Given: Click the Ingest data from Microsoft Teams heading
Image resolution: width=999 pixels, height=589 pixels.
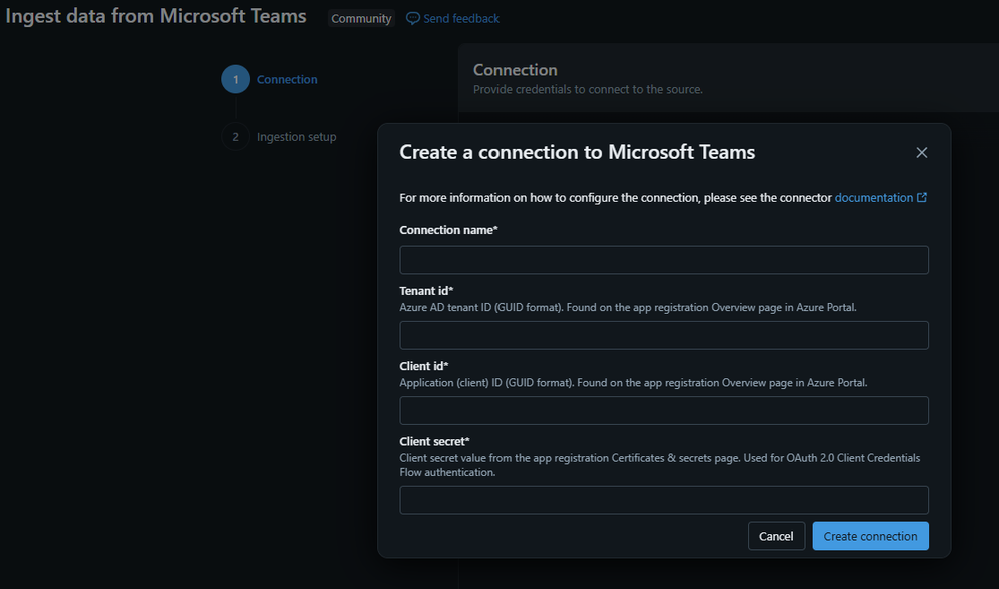Looking at the screenshot, I should pos(156,16).
